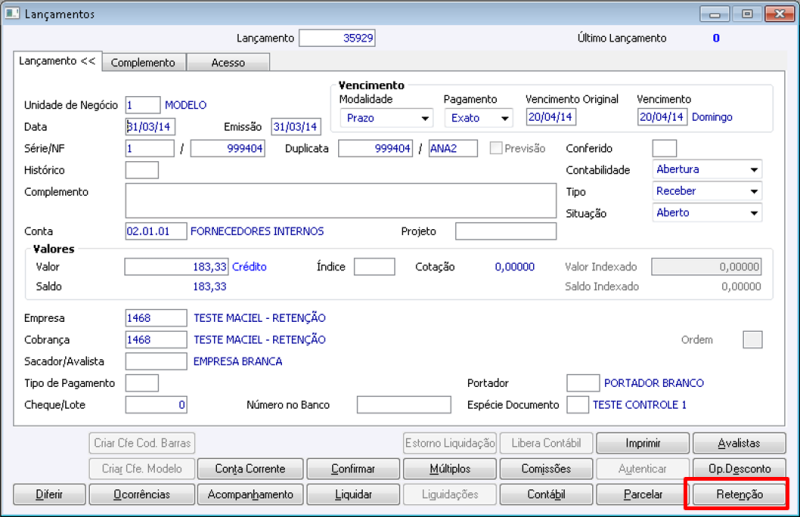Select the Lançamento << tab

(x=58, y=61)
